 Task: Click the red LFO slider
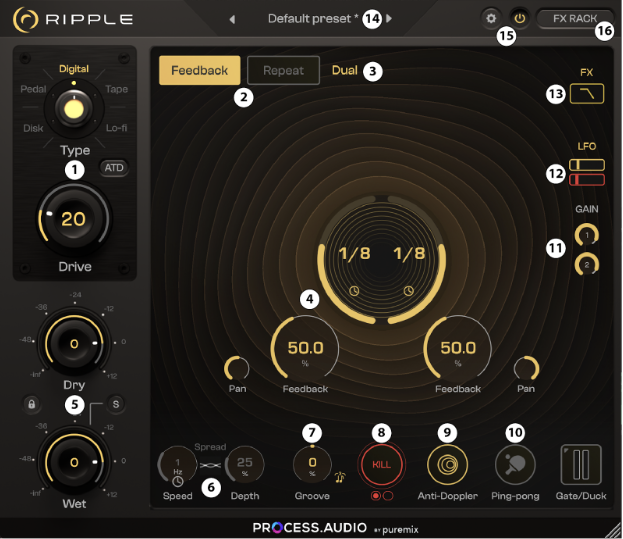[587, 180]
